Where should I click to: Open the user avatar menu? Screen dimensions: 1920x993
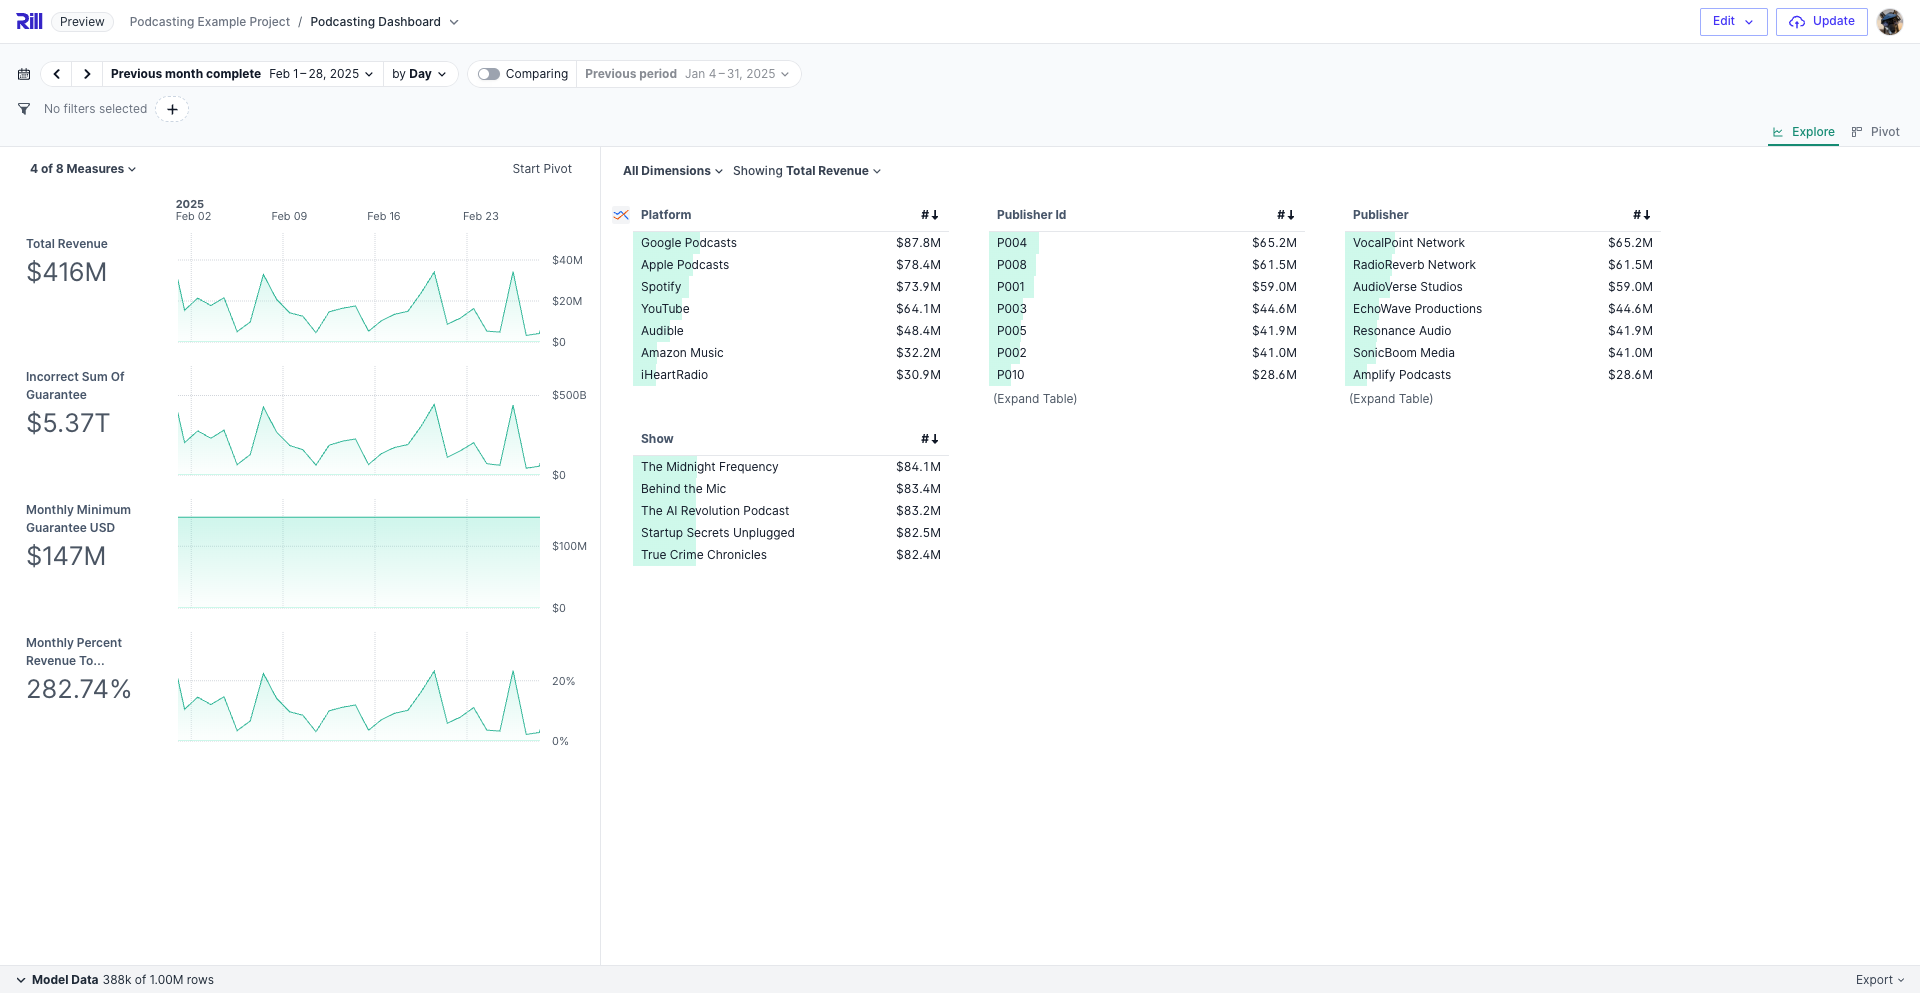1889,21
